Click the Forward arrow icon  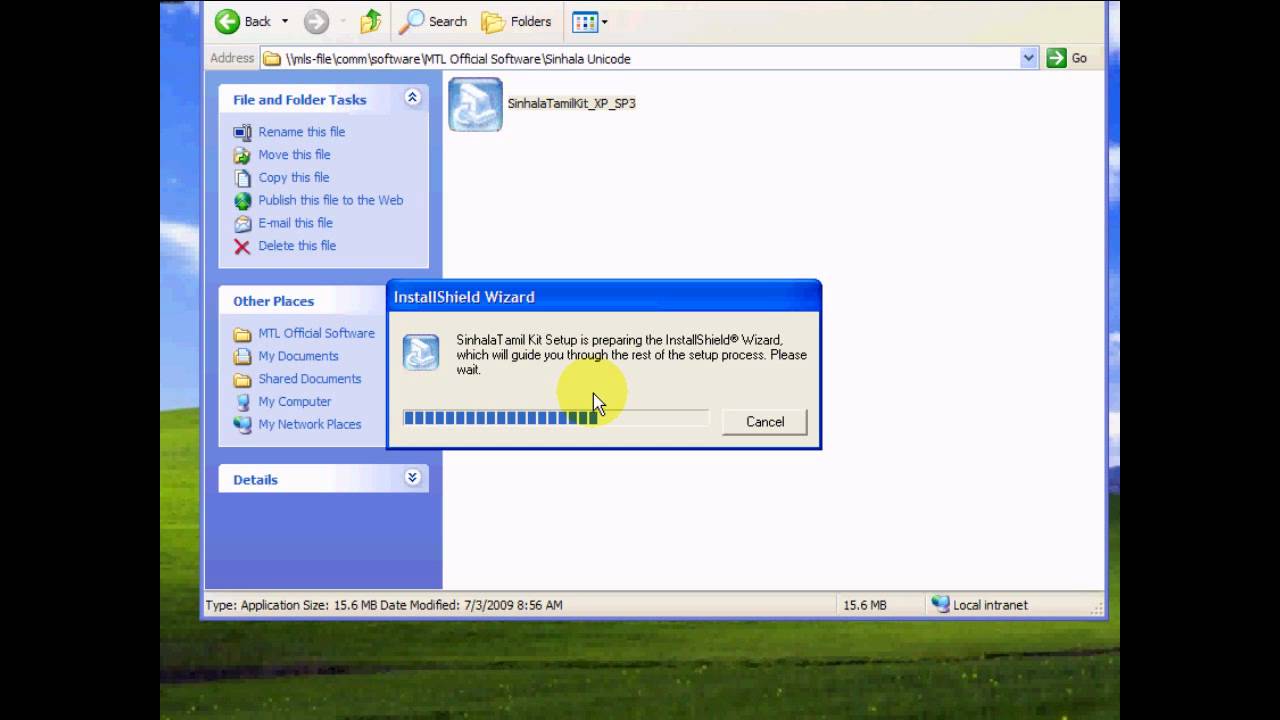point(316,21)
